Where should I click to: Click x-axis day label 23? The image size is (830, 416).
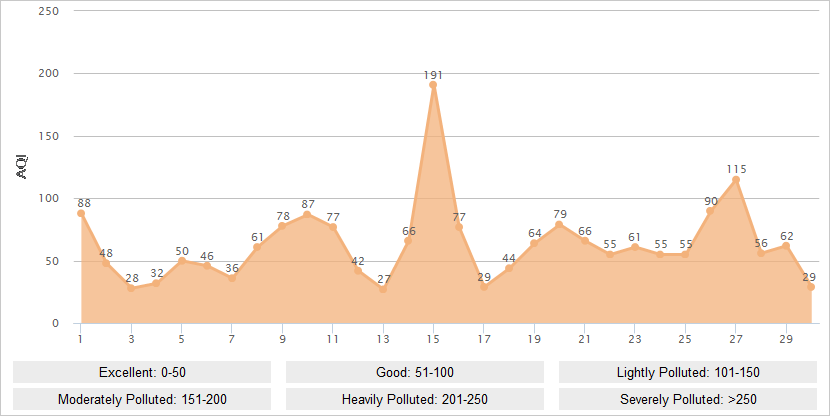coord(635,339)
